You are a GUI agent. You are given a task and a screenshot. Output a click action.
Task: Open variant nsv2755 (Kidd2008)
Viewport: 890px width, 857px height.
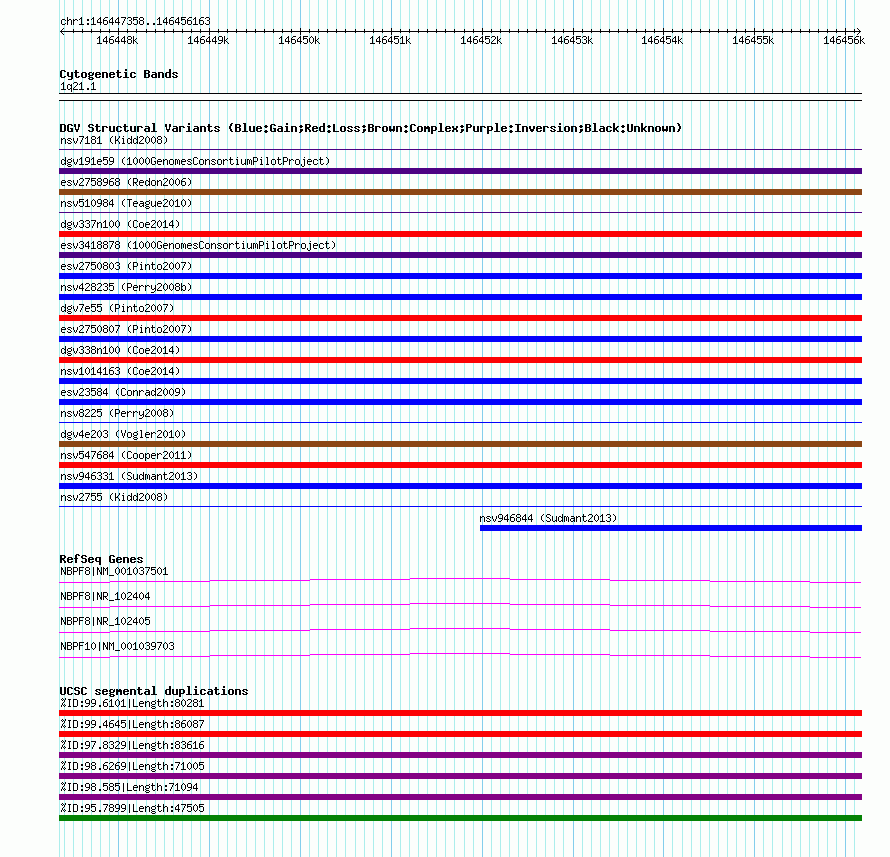[x=114, y=497]
